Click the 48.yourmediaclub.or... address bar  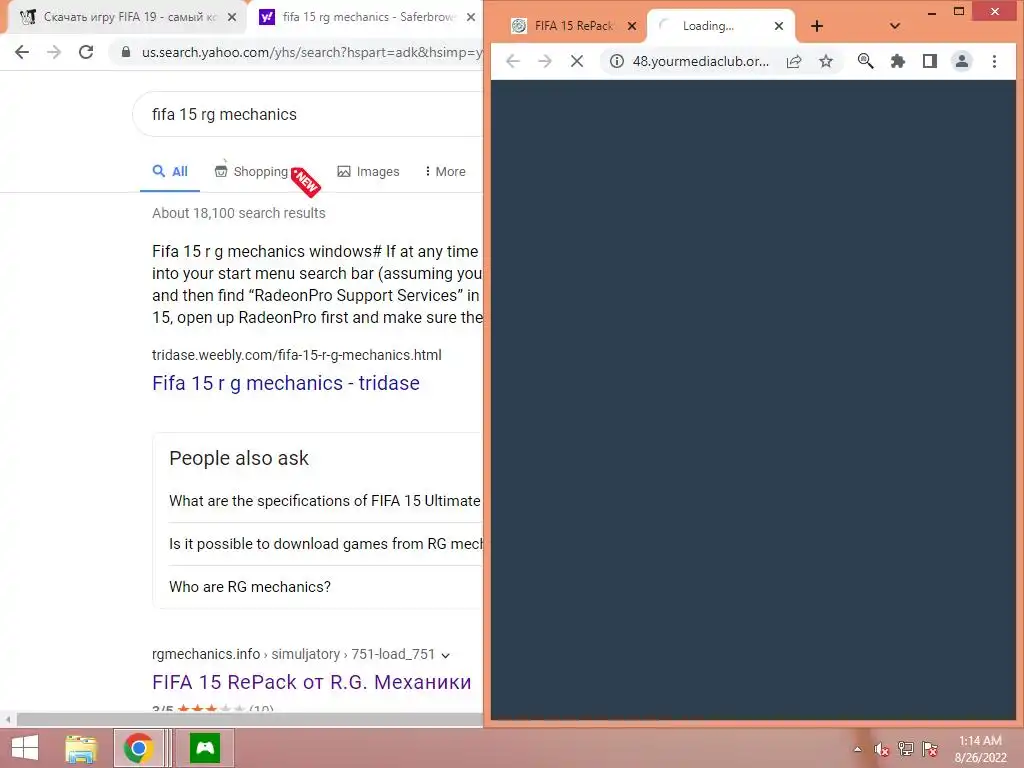click(701, 61)
